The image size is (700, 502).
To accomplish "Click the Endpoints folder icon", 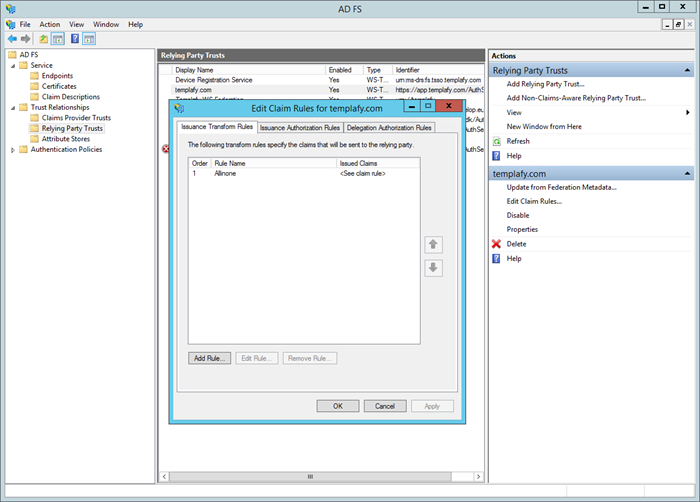I will pos(34,75).
